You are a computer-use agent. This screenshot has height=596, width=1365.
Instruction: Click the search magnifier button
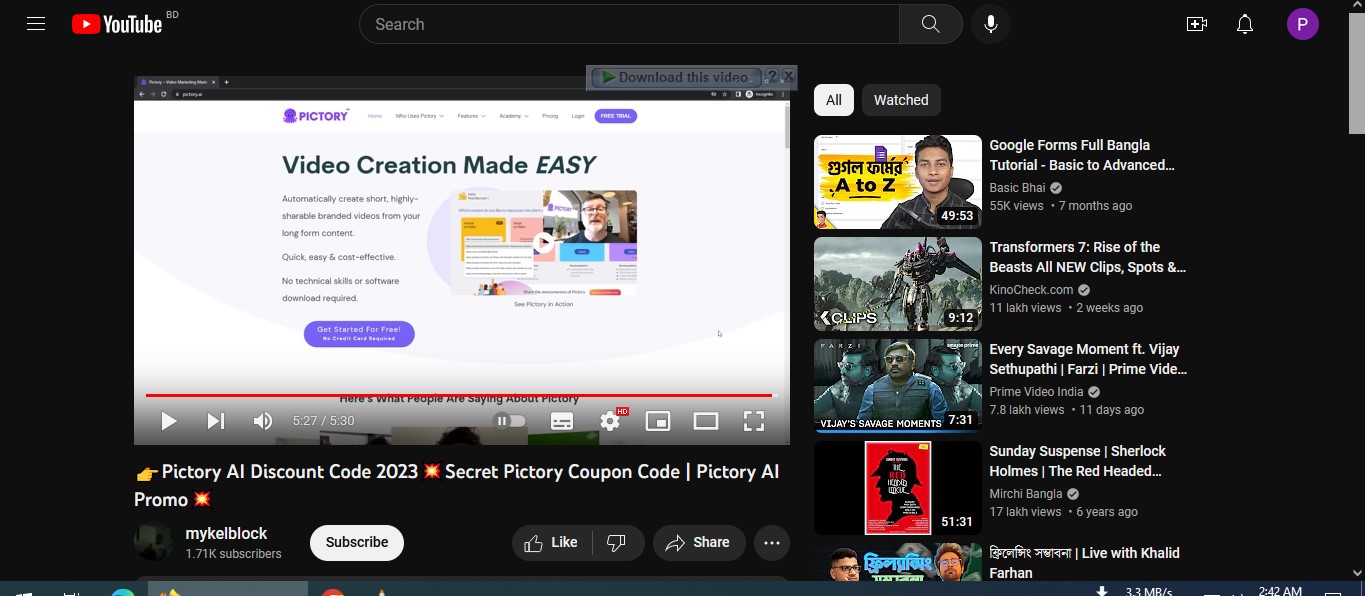click(930, 24)
